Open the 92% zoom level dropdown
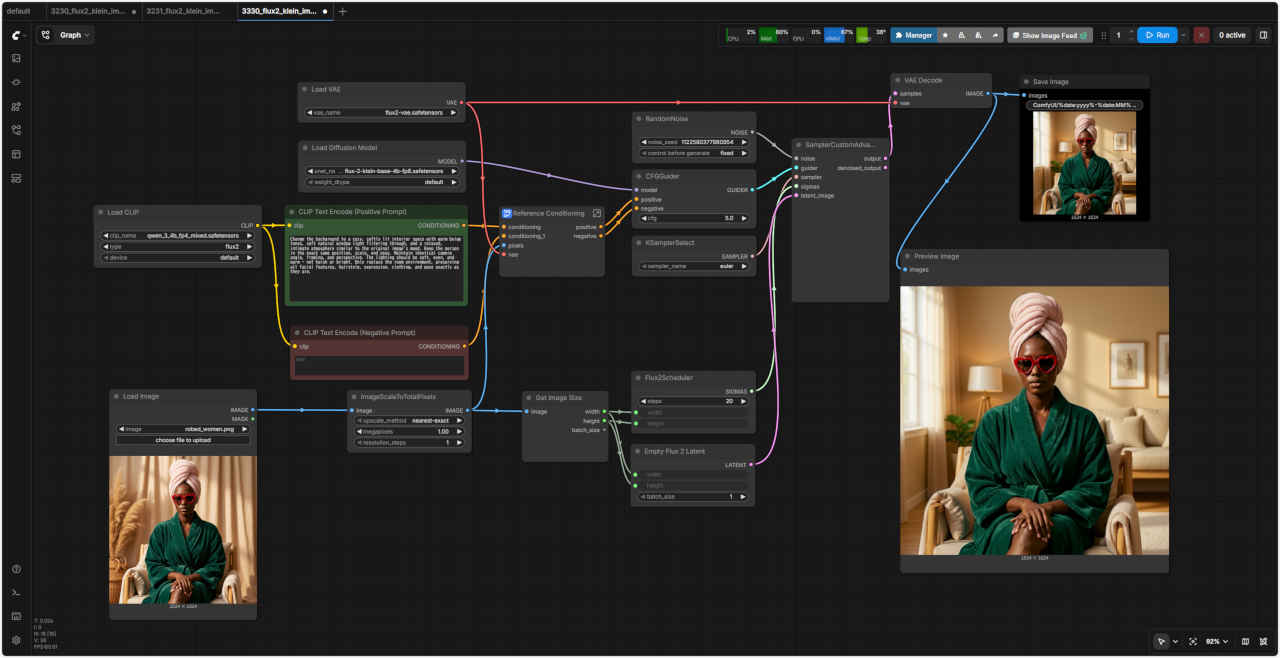1280x658 pixels. point(1217,641)
